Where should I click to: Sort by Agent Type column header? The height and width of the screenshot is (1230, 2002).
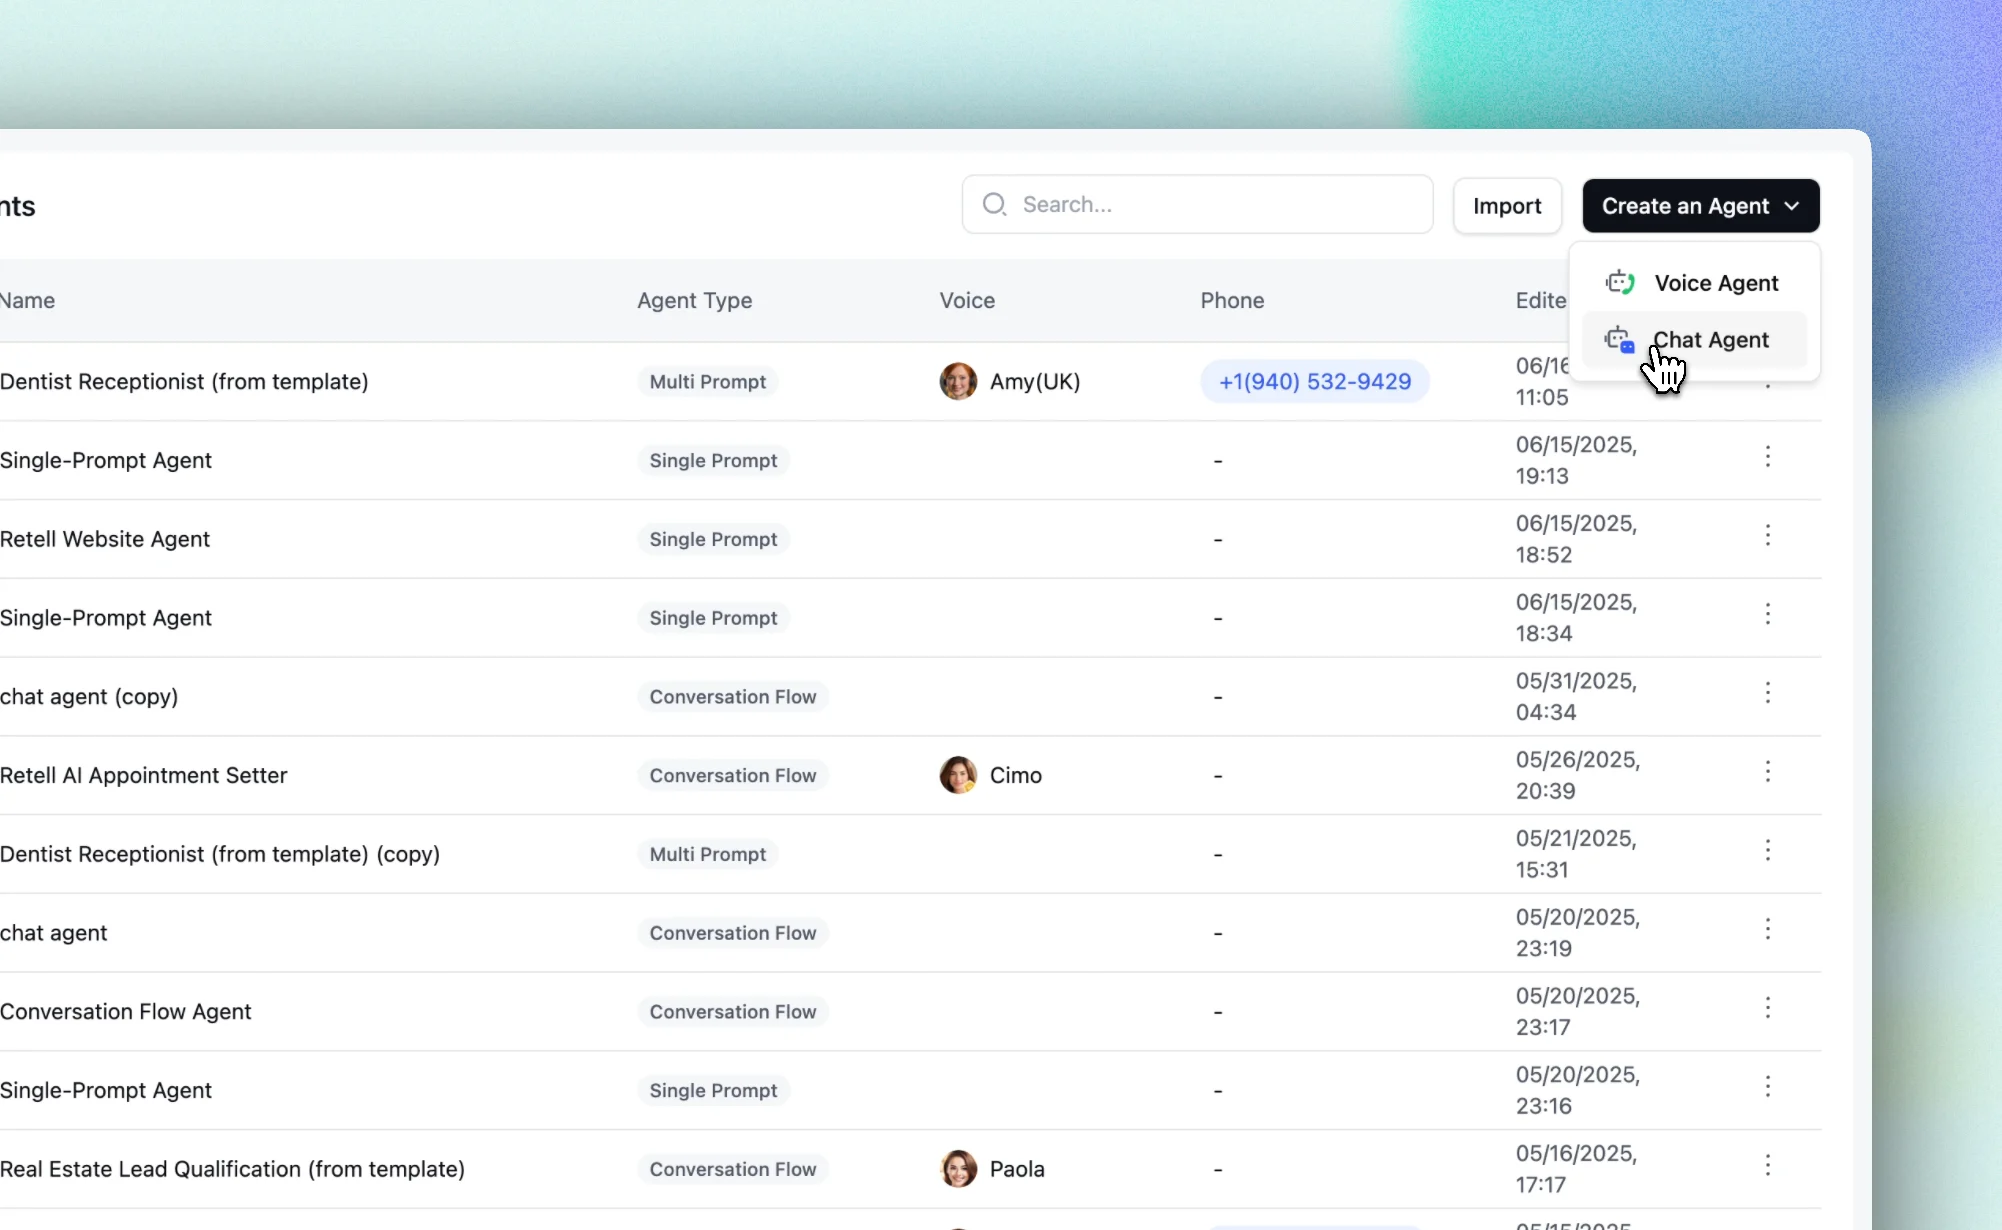(694, 301)
